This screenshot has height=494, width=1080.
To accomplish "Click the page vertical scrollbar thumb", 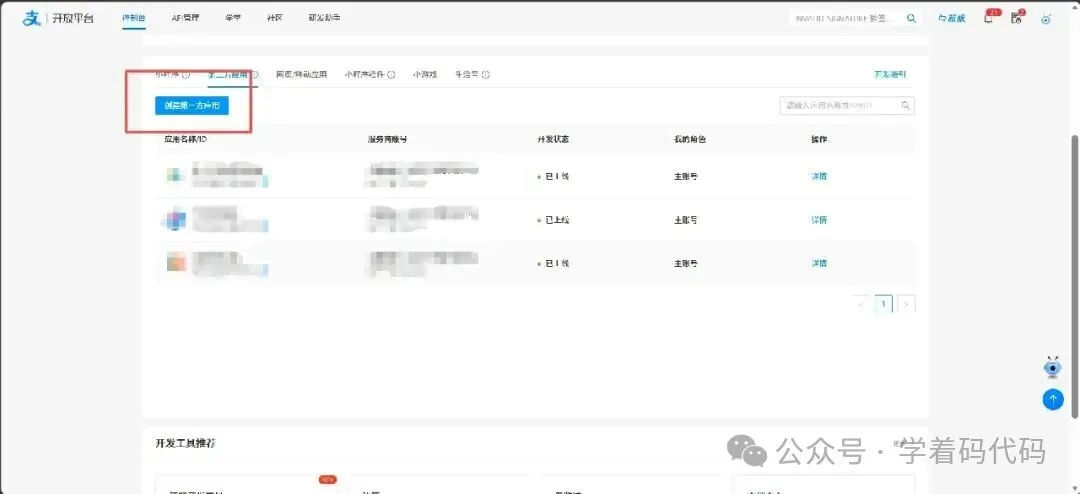I will tap(1075, 275).
